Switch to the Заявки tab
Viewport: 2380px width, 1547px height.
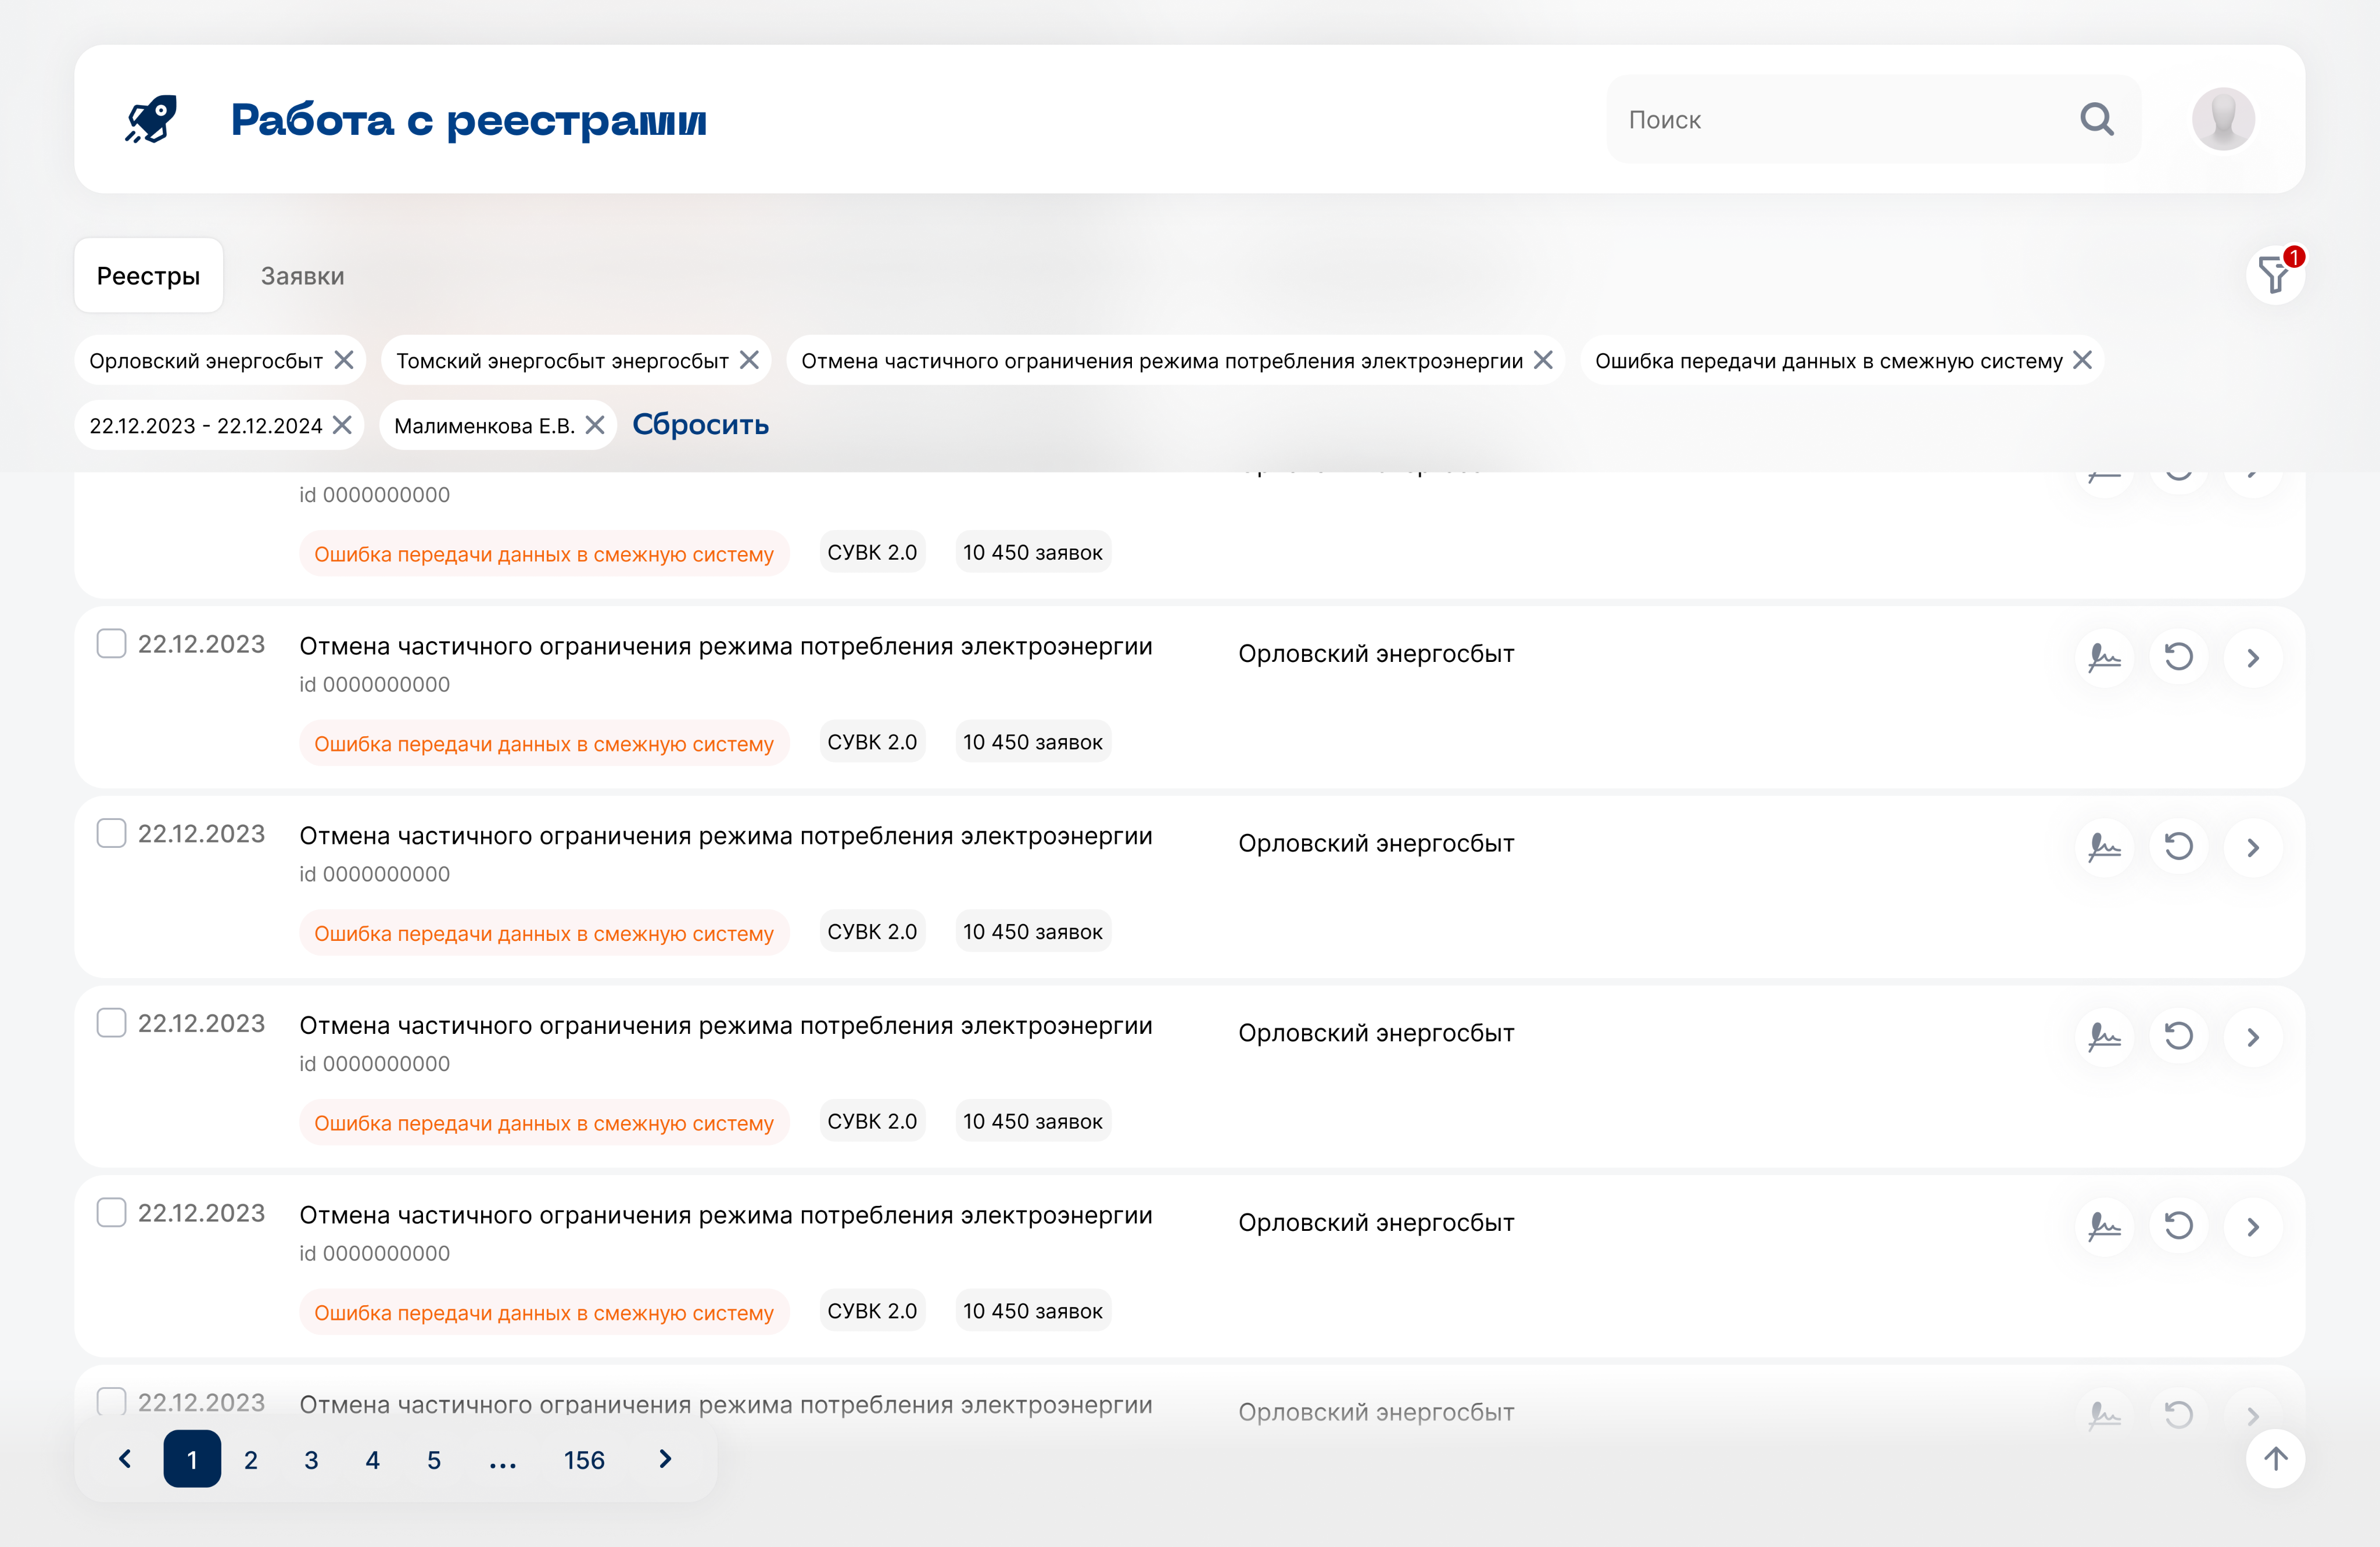pyautogui.click(x=302, y=276)
